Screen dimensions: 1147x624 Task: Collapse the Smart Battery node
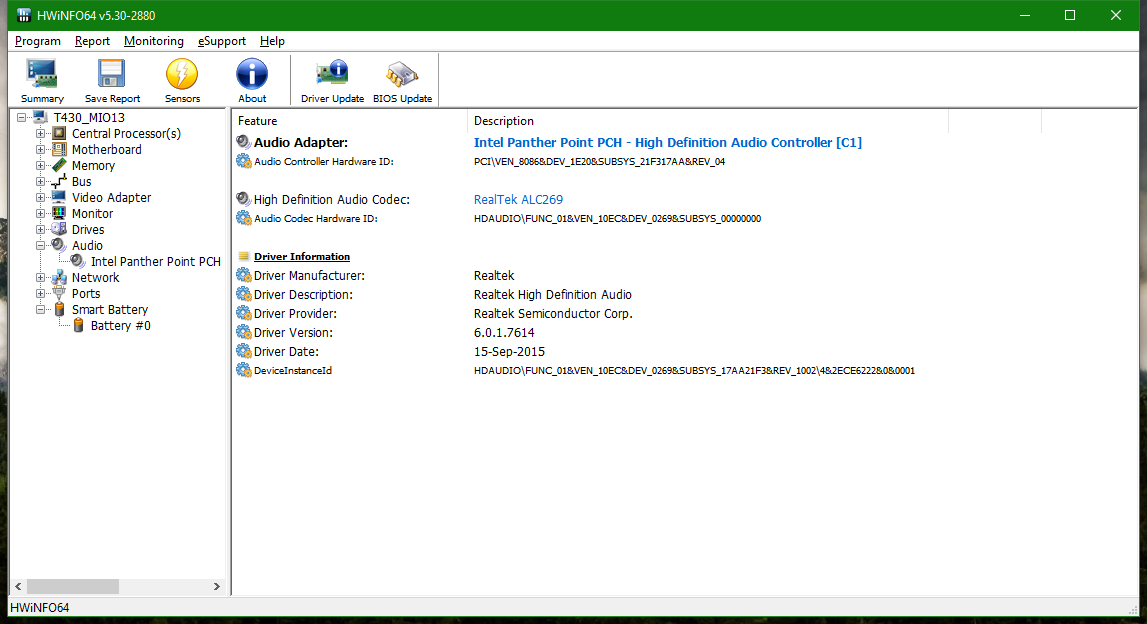tap(41, 309)
